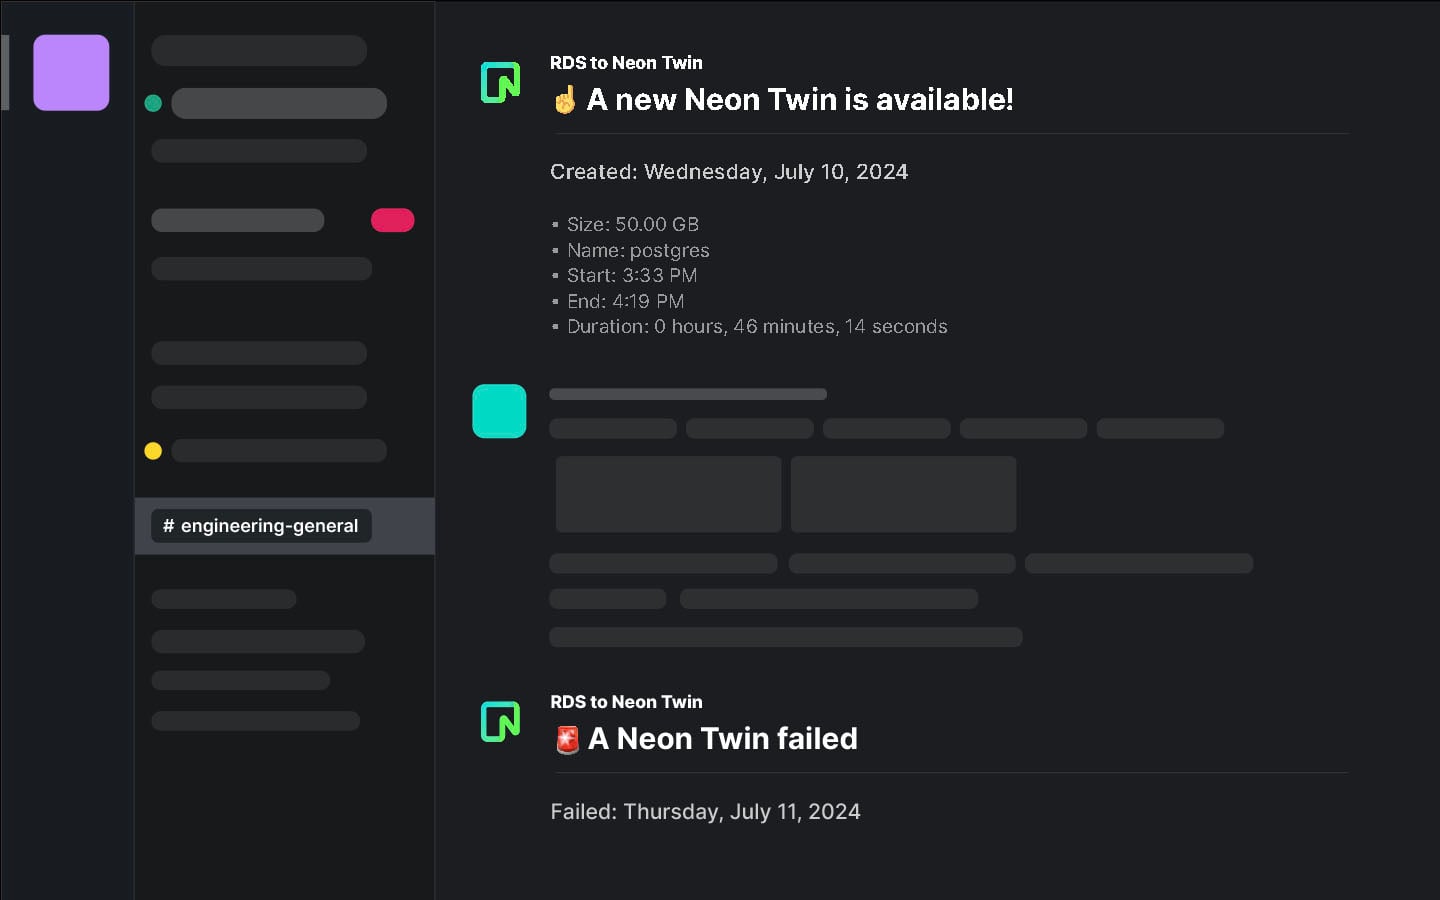Image resolution: width=1440 pixels, height=900 pixels.
Task: Open the engineering-general channel
Action: pos(261,526)
